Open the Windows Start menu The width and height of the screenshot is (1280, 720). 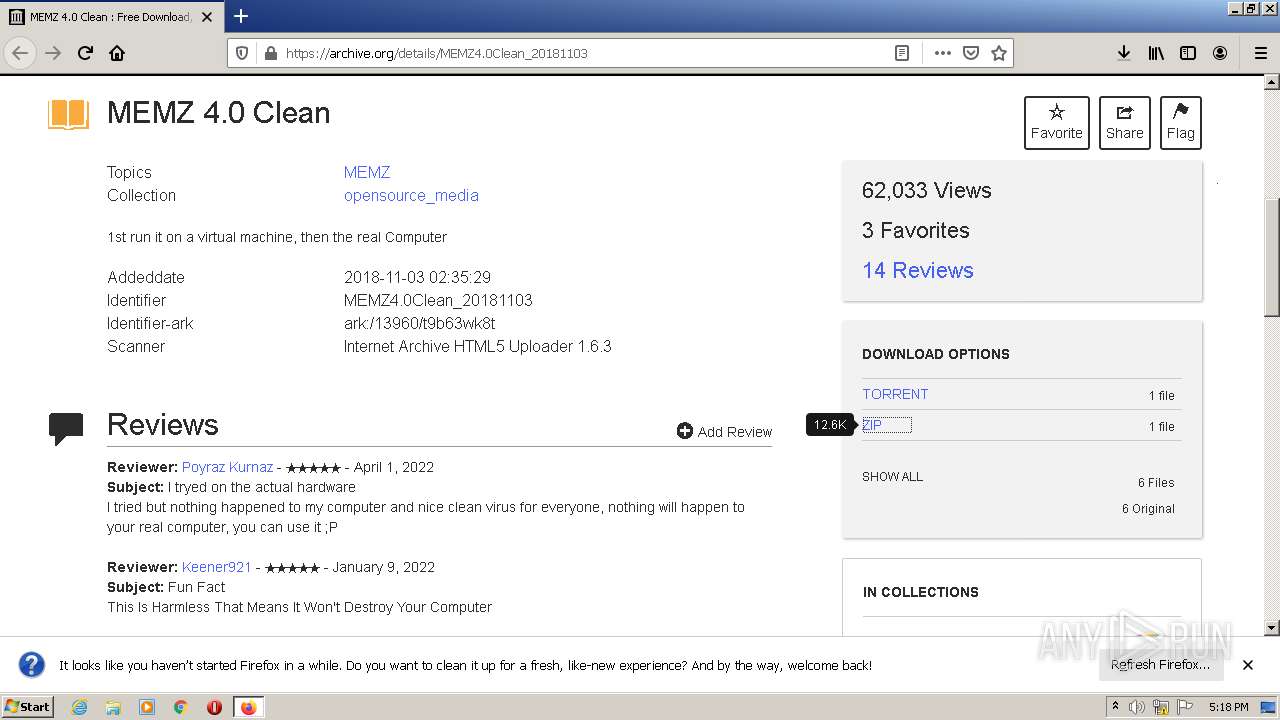[x=28, y=707]
